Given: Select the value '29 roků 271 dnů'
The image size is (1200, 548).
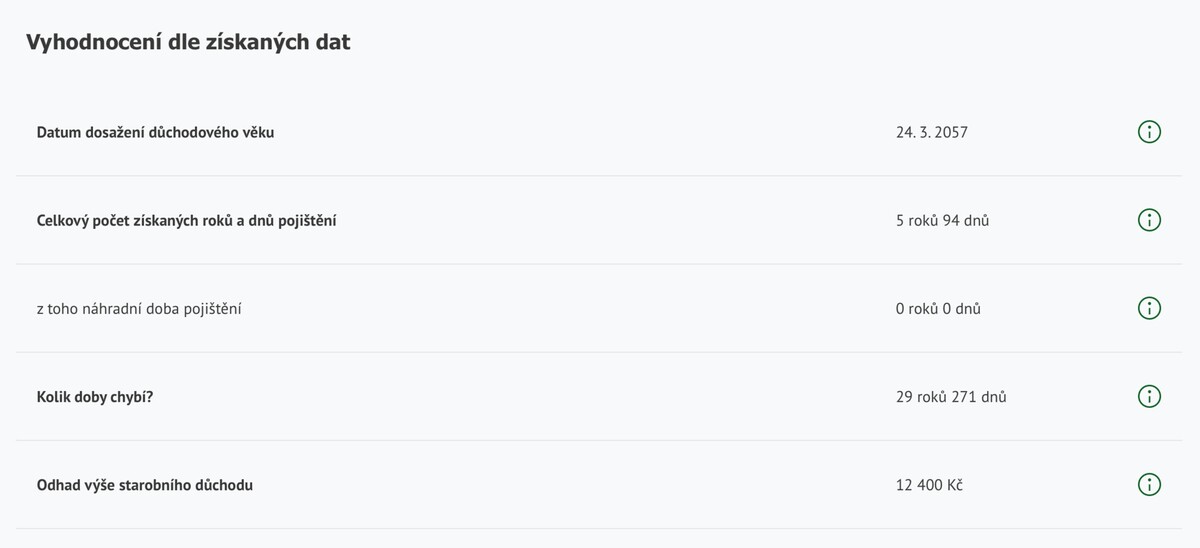Looking at the screenshot, I should point(951,396).
